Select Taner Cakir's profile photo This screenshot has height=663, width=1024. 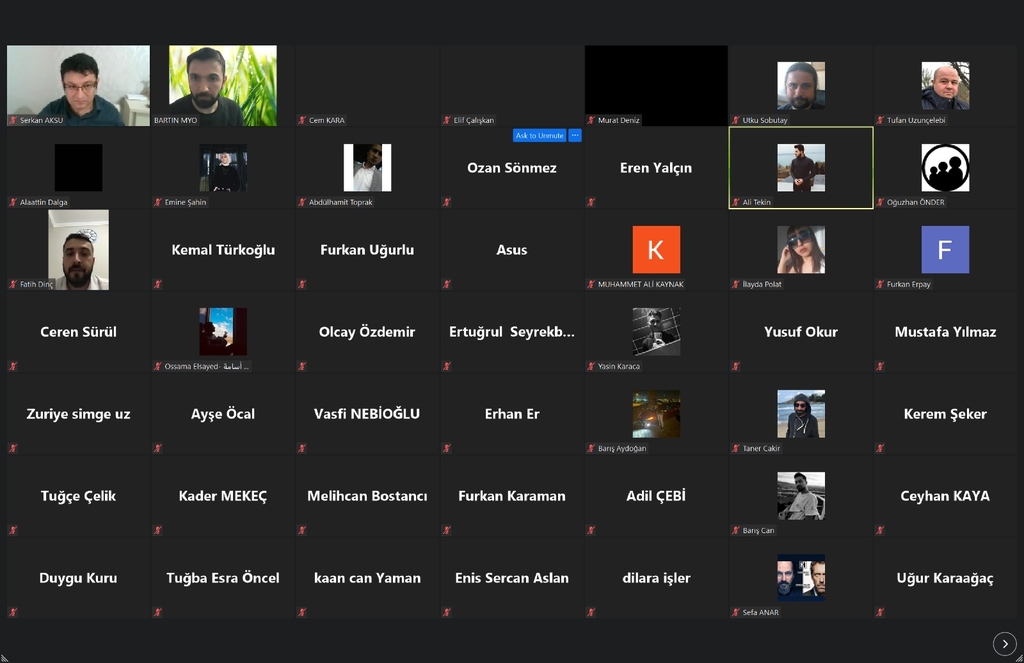point(801,414)
